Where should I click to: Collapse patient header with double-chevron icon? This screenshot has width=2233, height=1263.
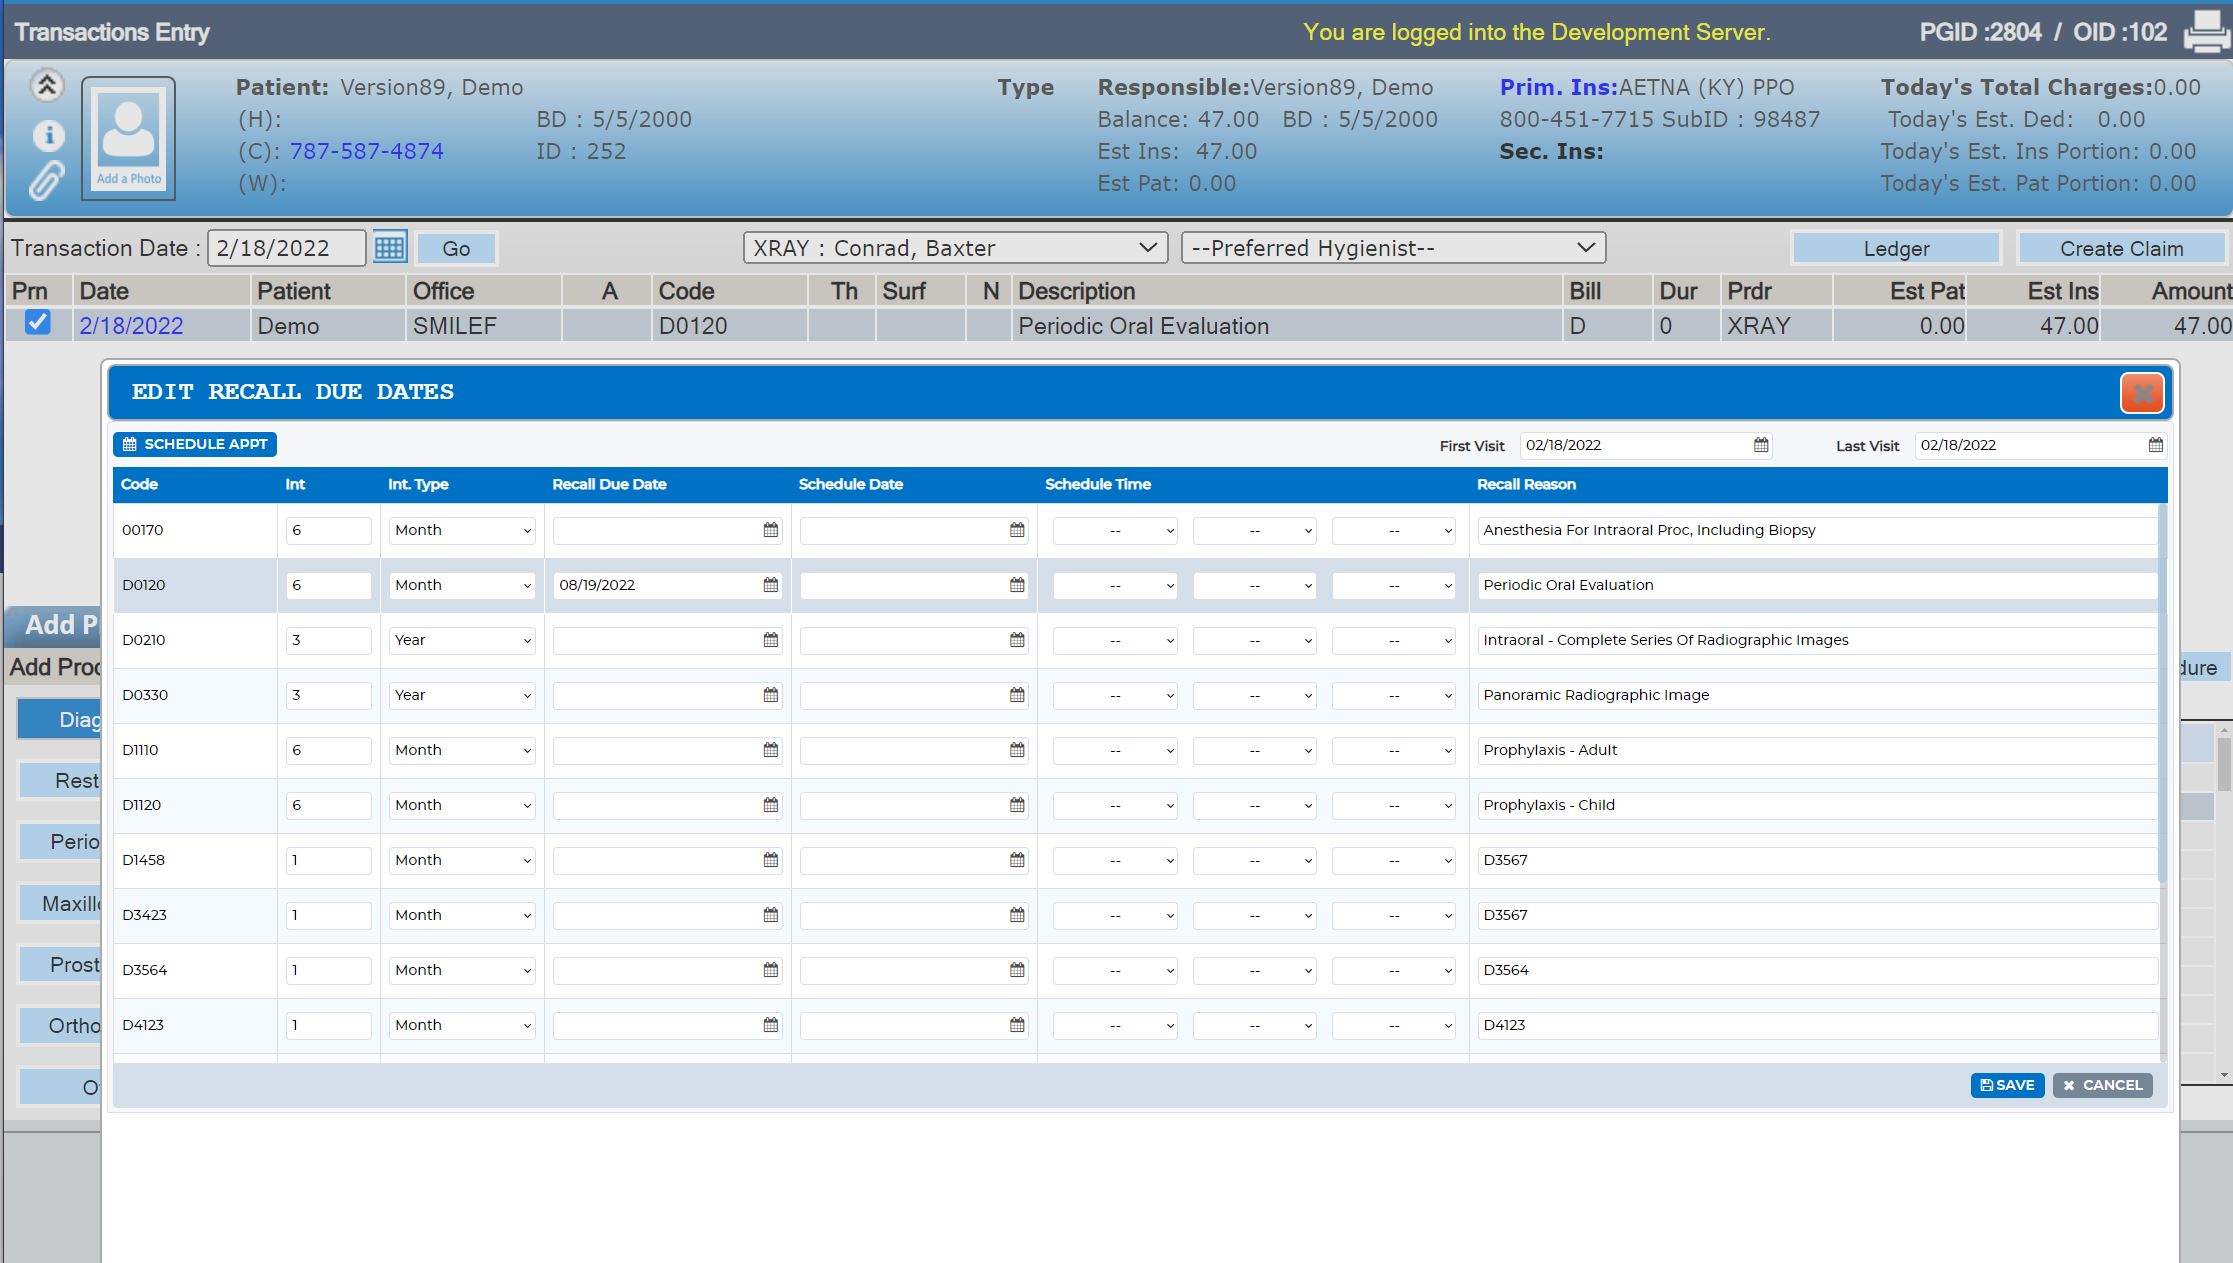[47, 86]
